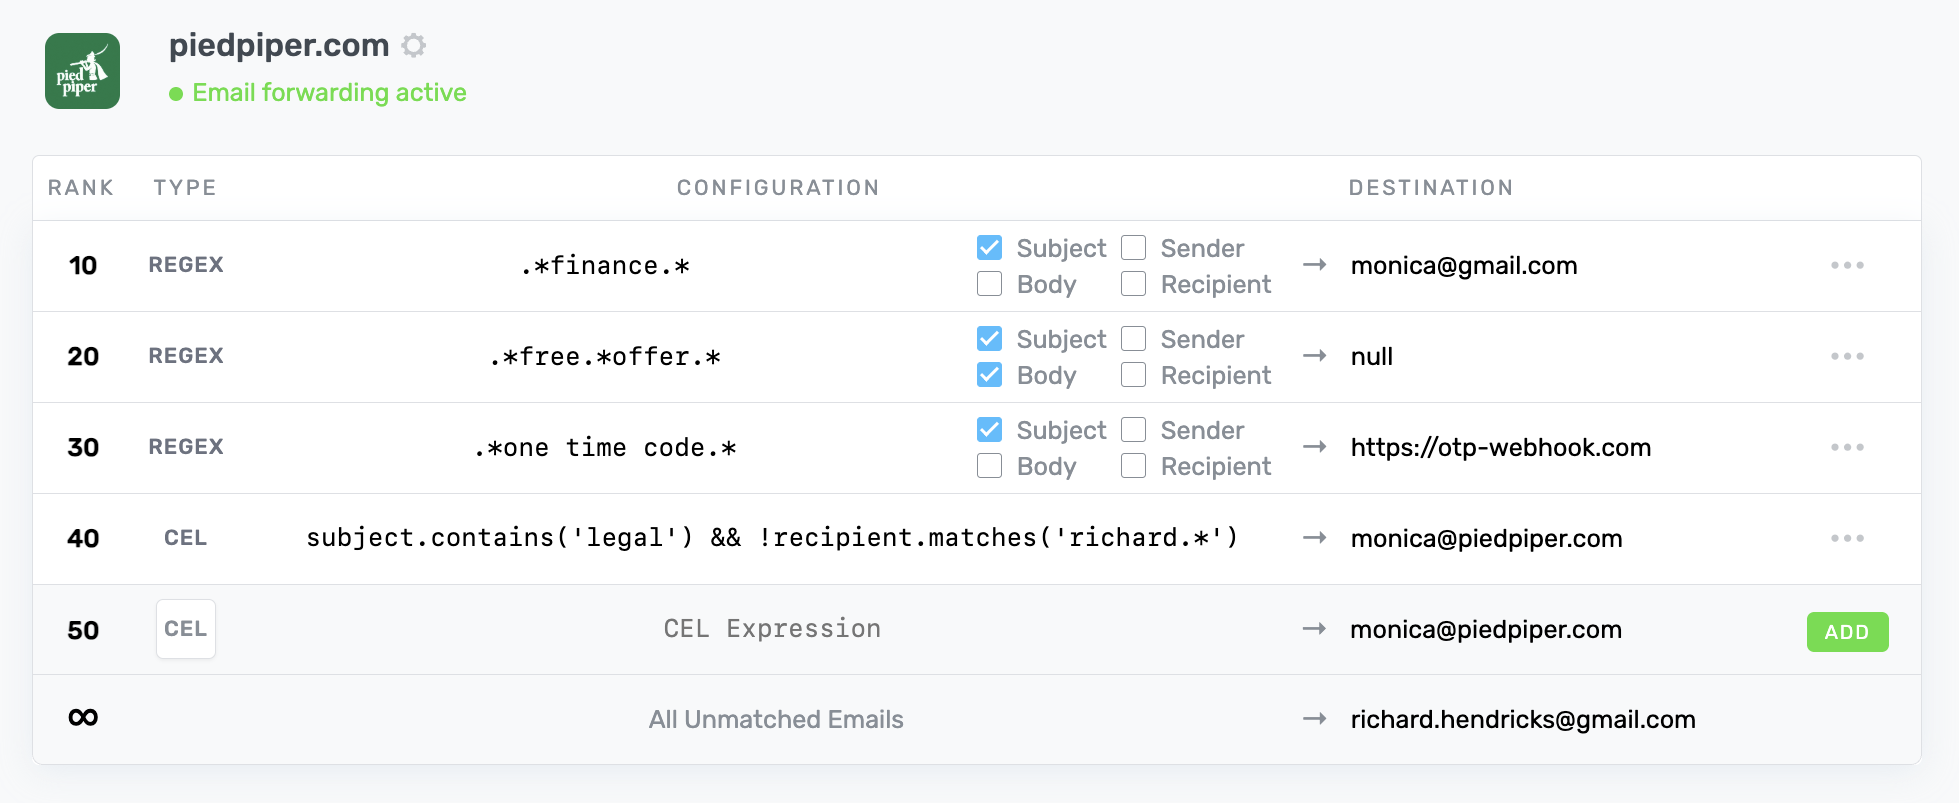
Task: Check Sender for the one time code rule
Action: [x=1133, y=430]
